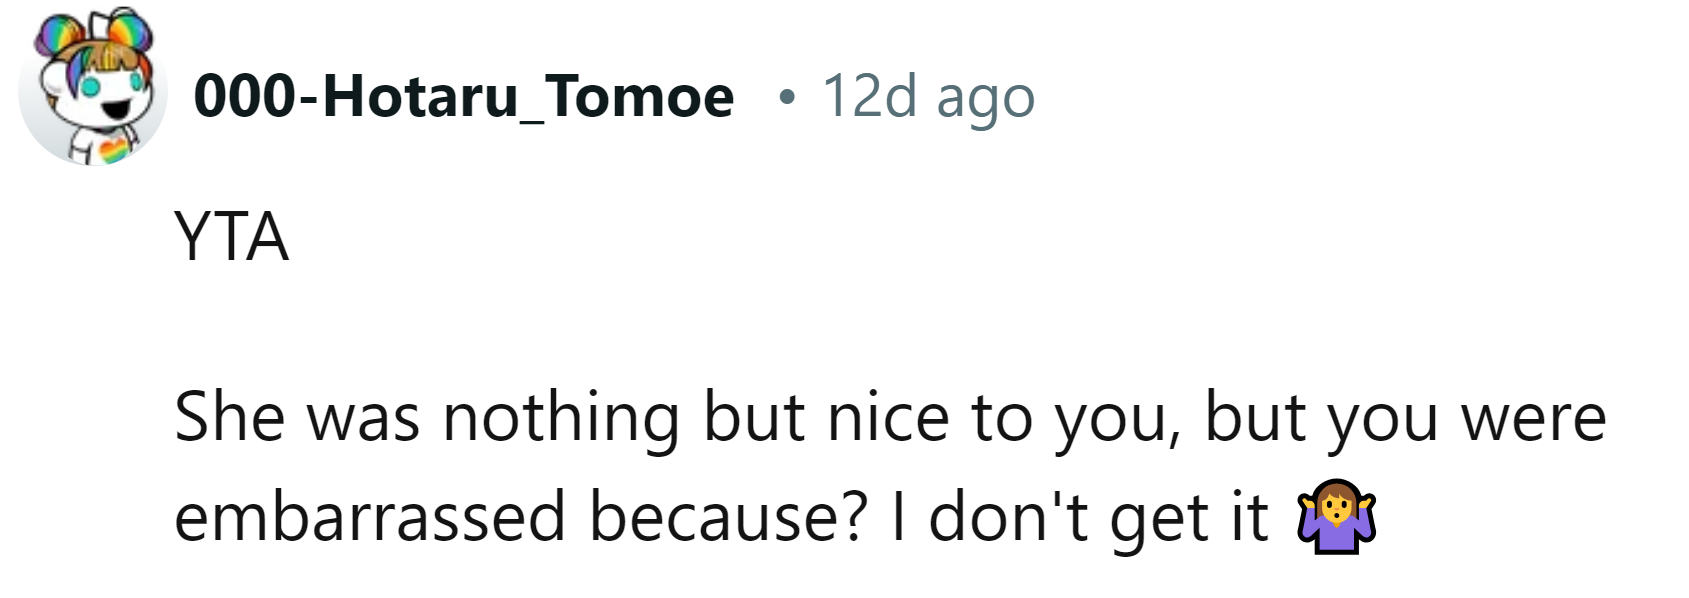
Task: Open the 000-Hotaru_Tomoe user profile
Action: pos(463,97)
